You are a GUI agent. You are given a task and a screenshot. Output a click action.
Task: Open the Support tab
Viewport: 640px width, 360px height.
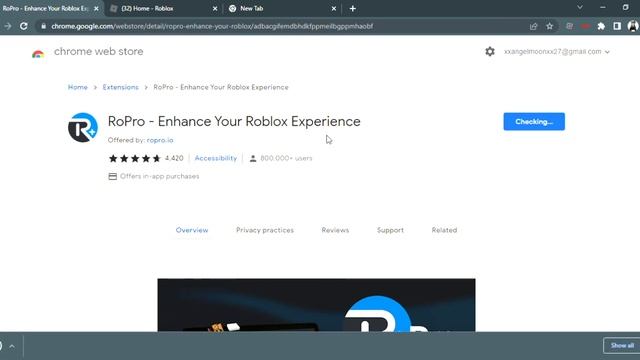pyautogui.click(x=390, y=230)
